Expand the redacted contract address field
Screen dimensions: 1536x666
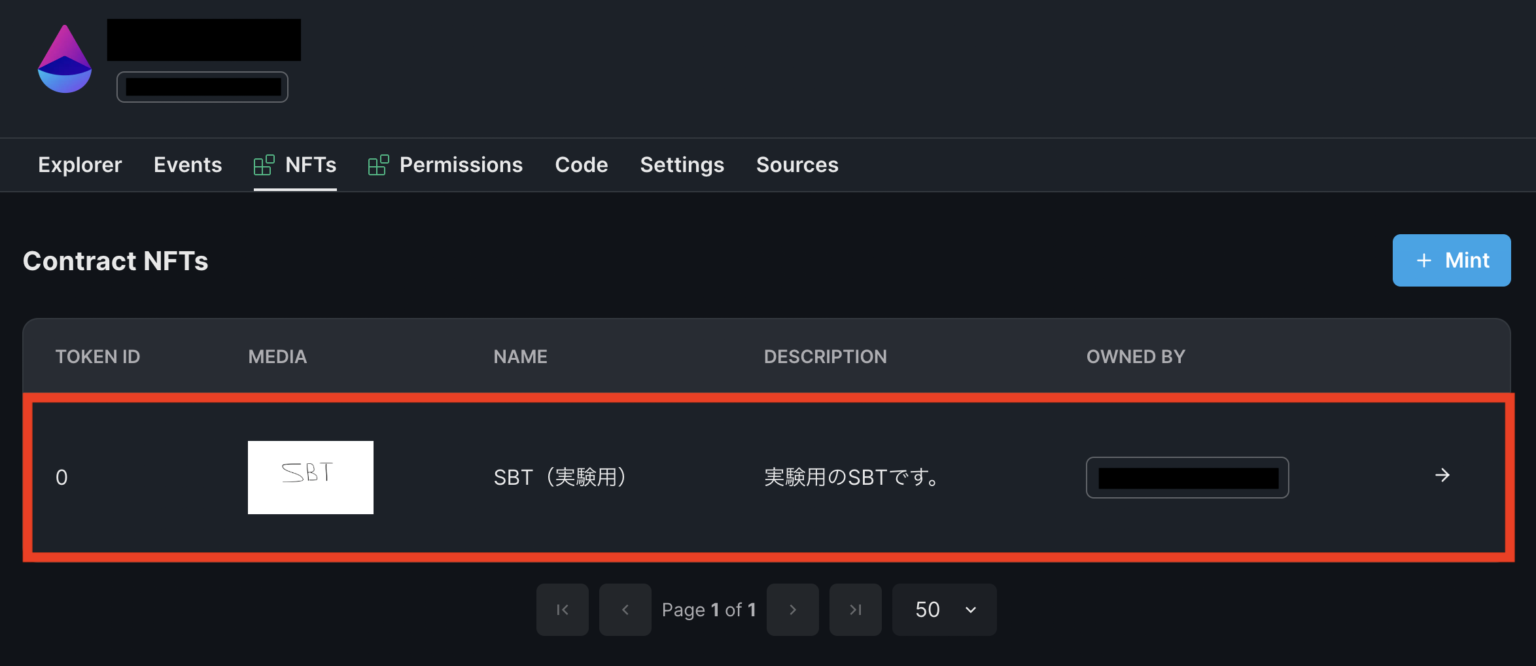(x=202, y=86)
